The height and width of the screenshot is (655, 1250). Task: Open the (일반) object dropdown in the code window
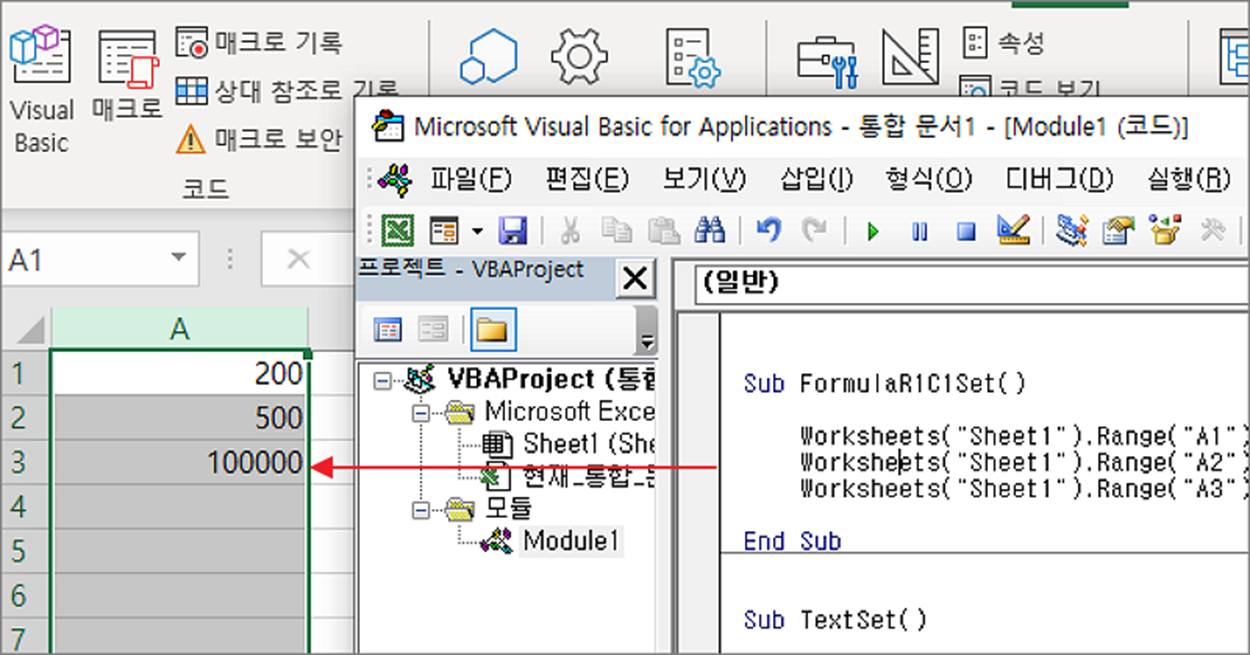point(971,283)
